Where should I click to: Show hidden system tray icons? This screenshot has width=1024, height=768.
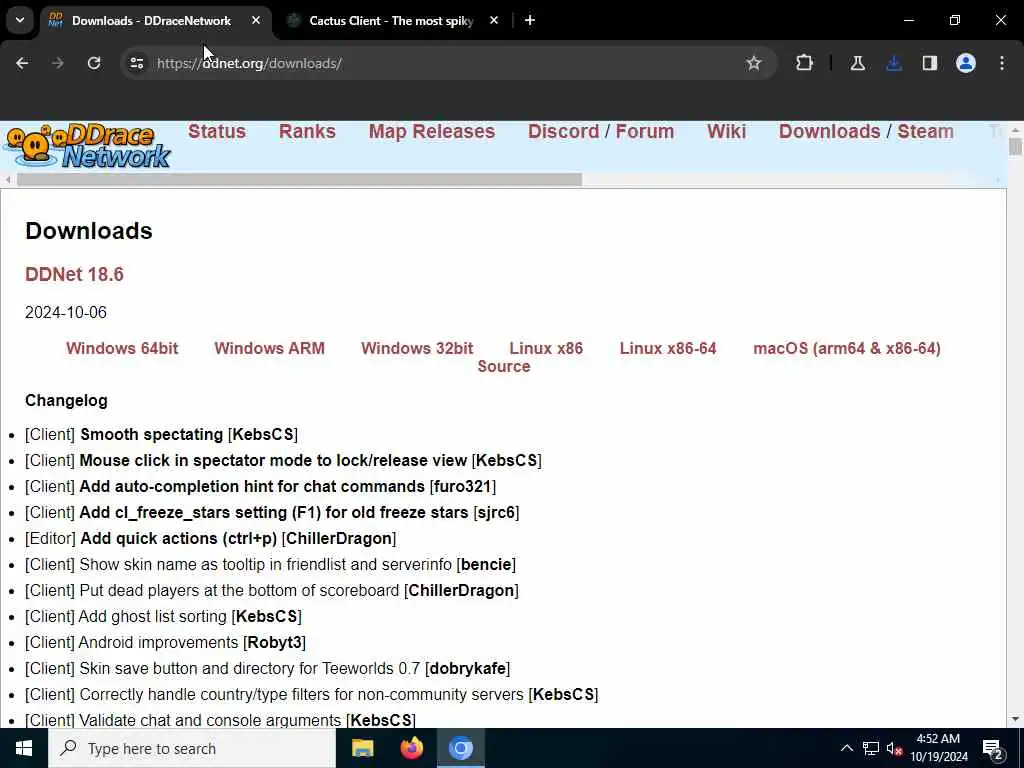coord(846,748)
